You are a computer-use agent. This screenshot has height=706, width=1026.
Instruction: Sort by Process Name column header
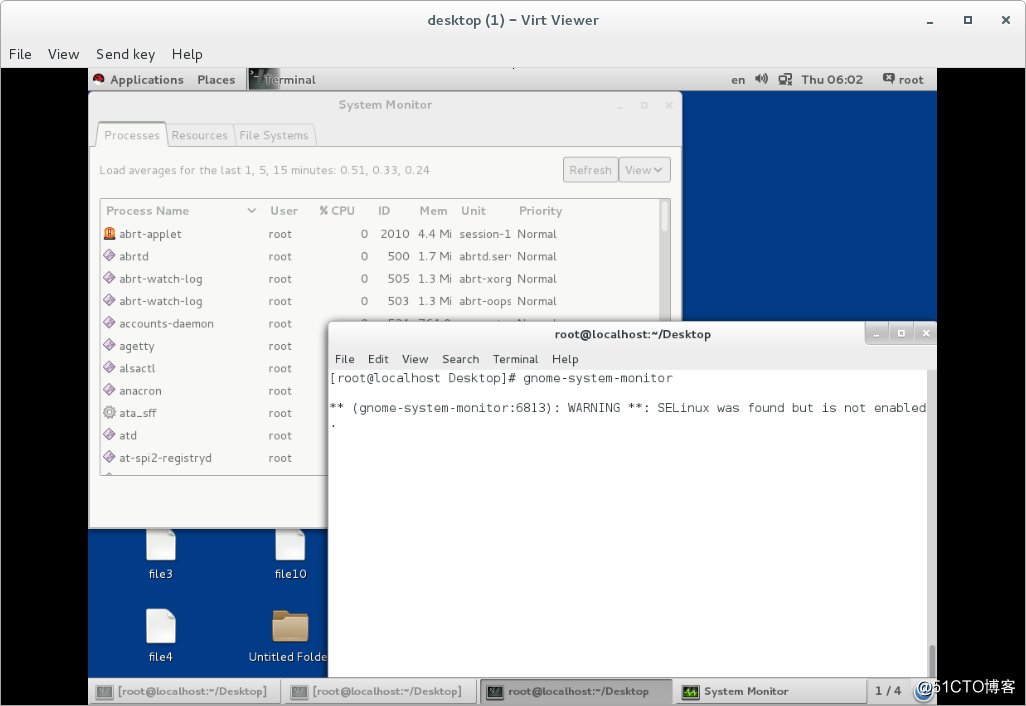pos(181,211)
